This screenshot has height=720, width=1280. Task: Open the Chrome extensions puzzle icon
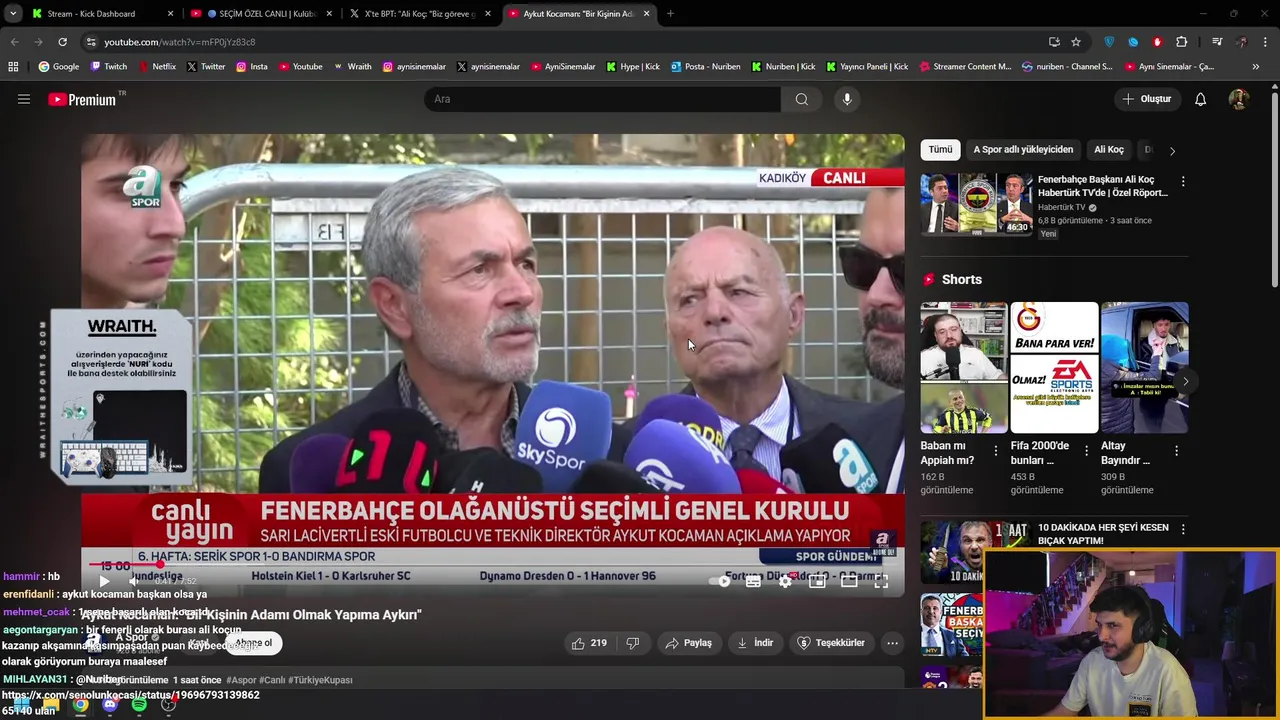(1181, 42)
